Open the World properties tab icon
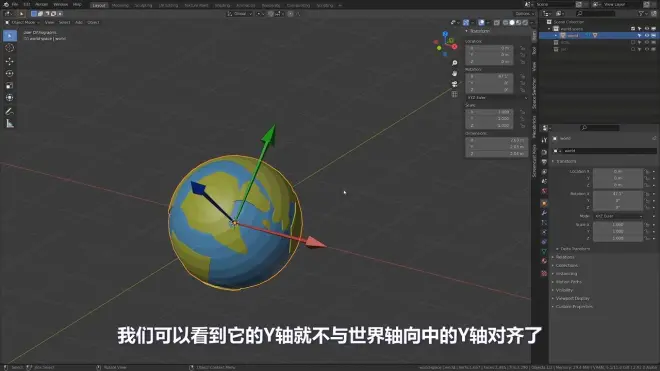This screenshot has width=660, height=371. click(544, 191)
